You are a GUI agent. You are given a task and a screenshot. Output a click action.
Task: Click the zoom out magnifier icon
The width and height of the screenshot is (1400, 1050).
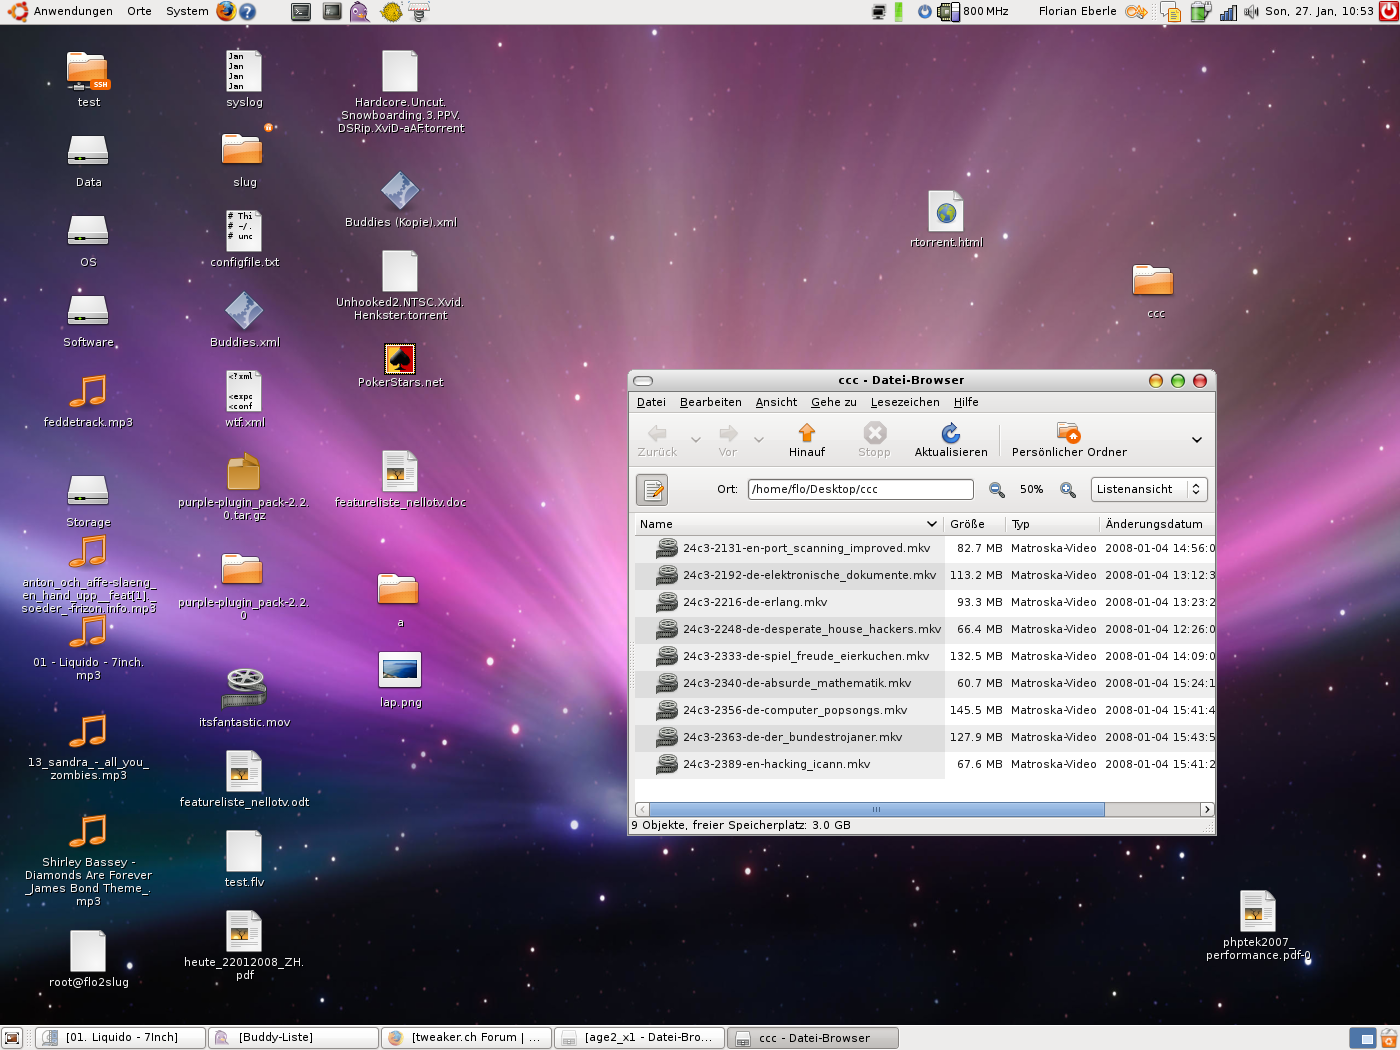[996, 489]
